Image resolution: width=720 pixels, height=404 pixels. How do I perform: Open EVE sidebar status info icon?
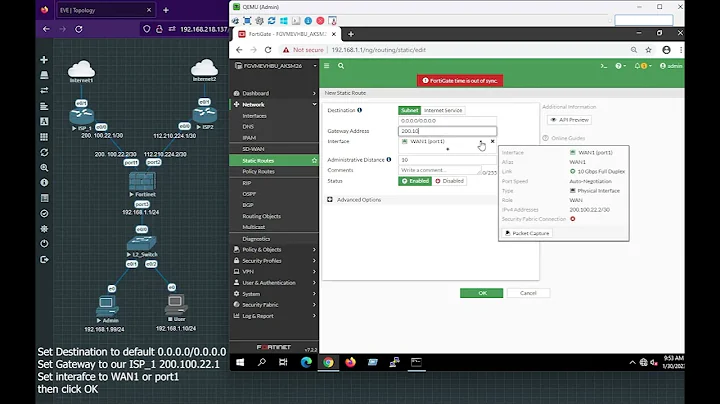44,183
